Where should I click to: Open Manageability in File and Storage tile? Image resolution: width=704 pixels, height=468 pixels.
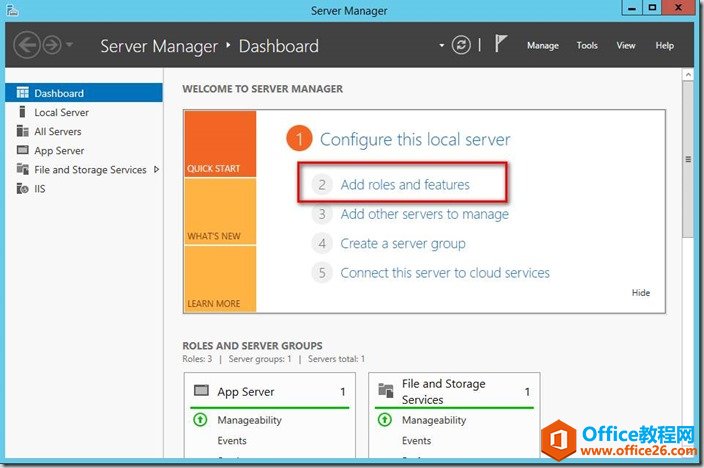(434, 420)
